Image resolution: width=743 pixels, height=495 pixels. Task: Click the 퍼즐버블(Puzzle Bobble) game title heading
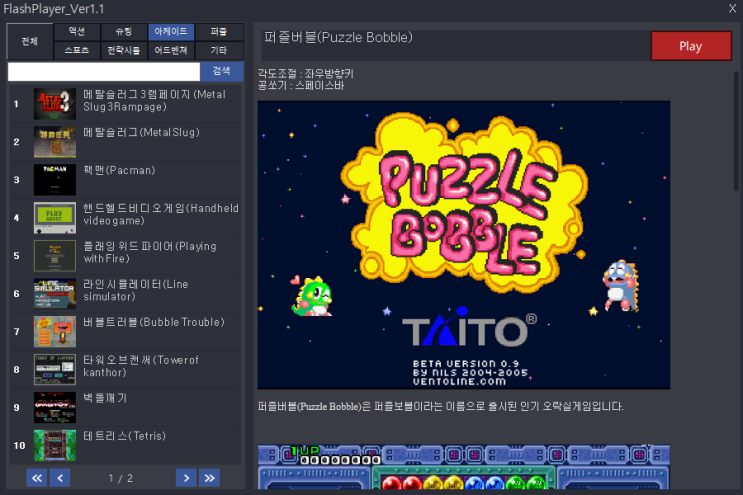pos(338,37)
